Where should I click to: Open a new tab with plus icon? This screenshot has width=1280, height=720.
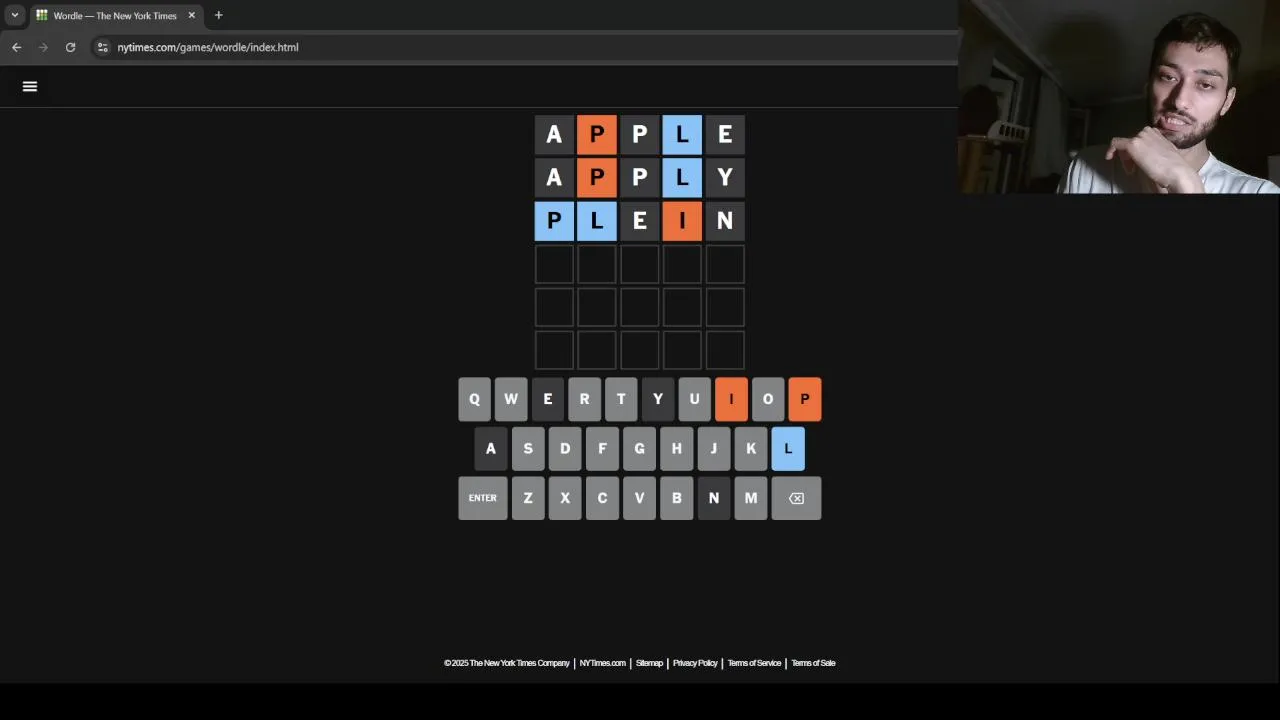click(218, 15)
